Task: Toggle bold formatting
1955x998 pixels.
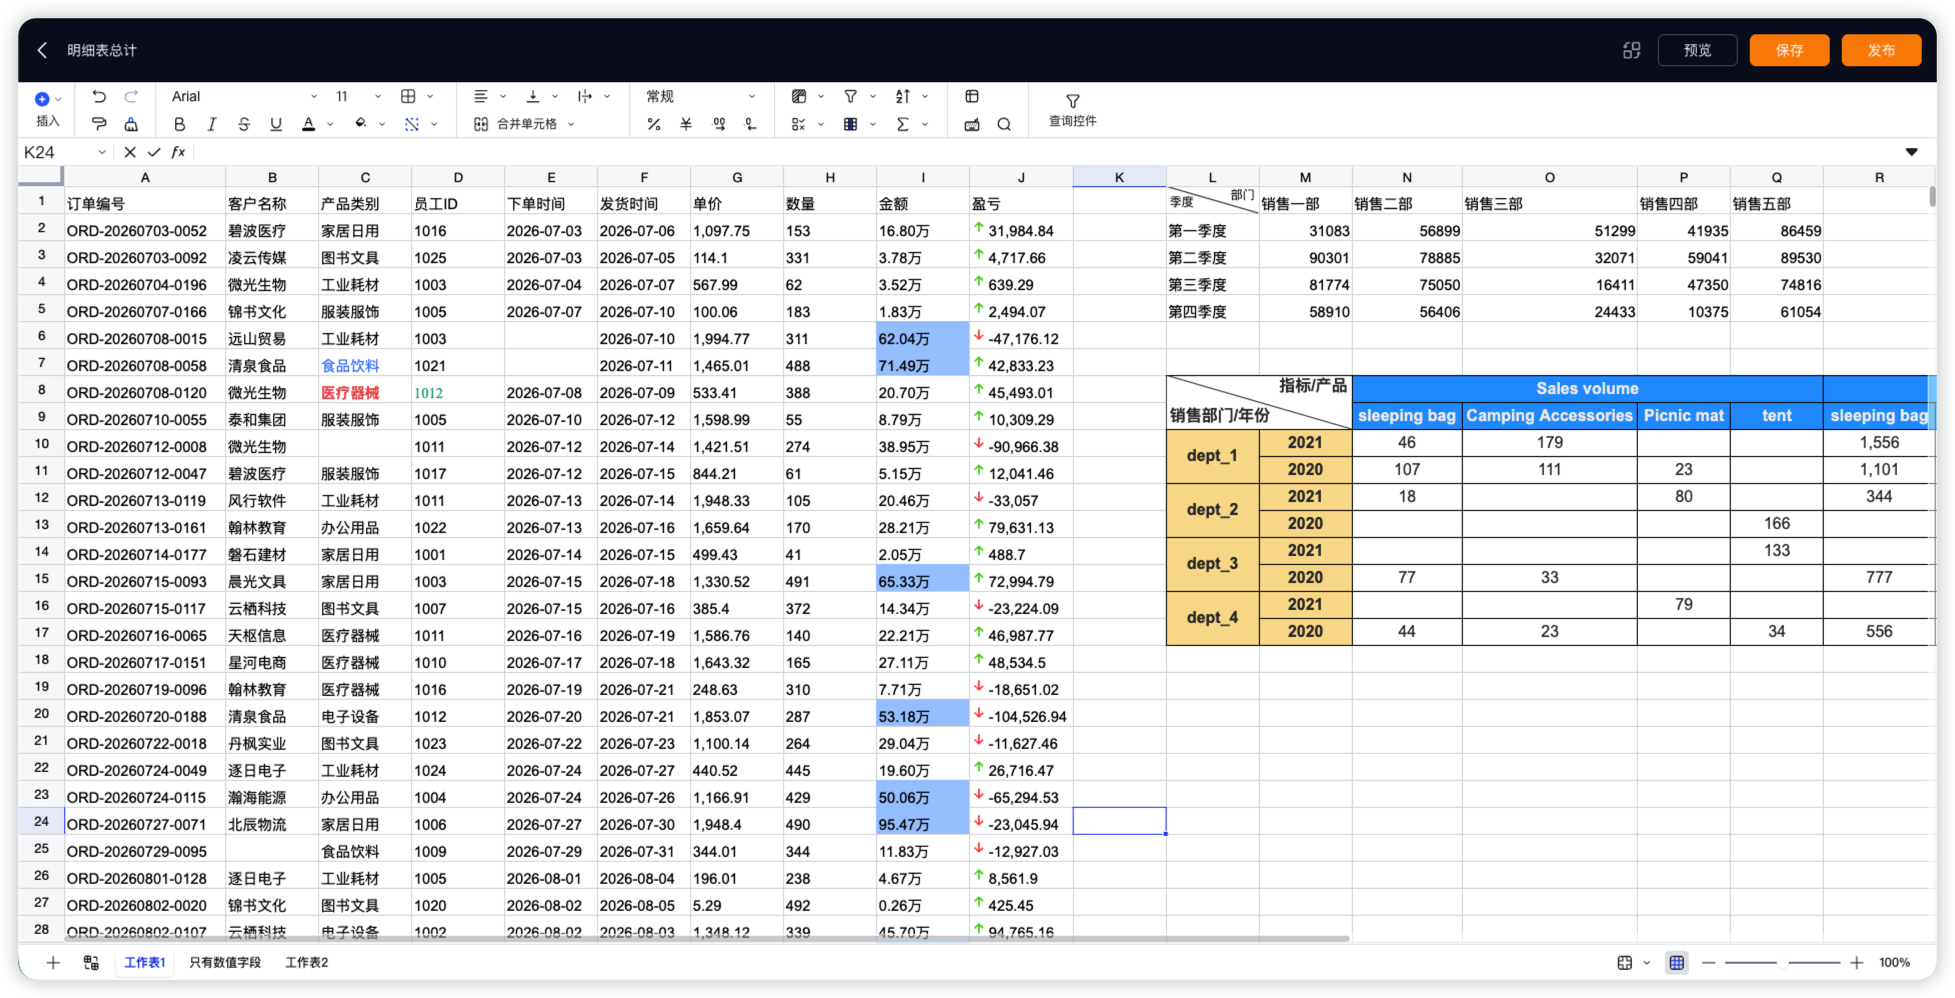Action: (x=179, y=124)
